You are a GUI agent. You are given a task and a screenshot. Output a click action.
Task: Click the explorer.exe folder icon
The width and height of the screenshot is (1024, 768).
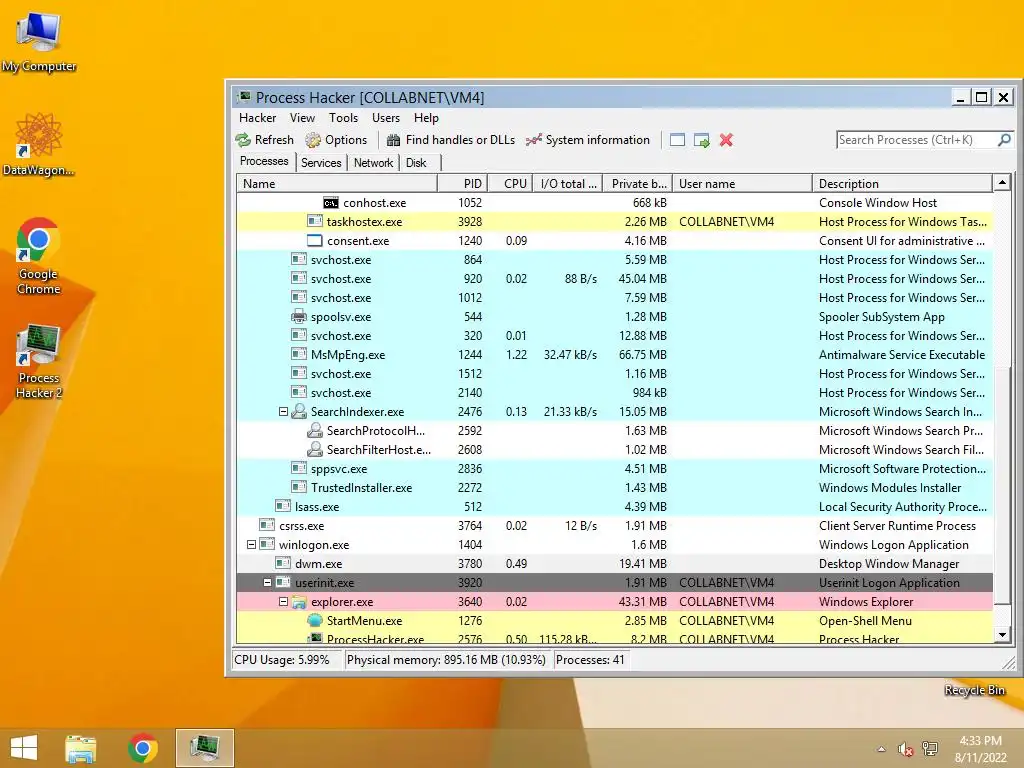coord(299,601)
